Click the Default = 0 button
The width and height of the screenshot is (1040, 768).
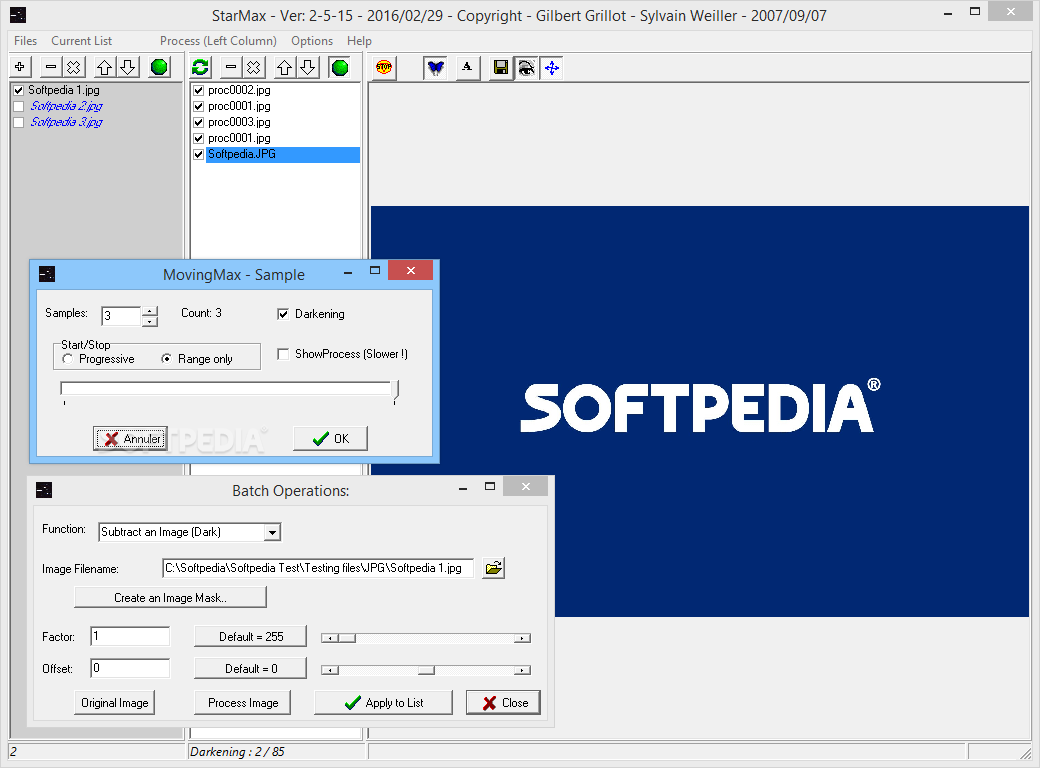[x=251, y=669]
